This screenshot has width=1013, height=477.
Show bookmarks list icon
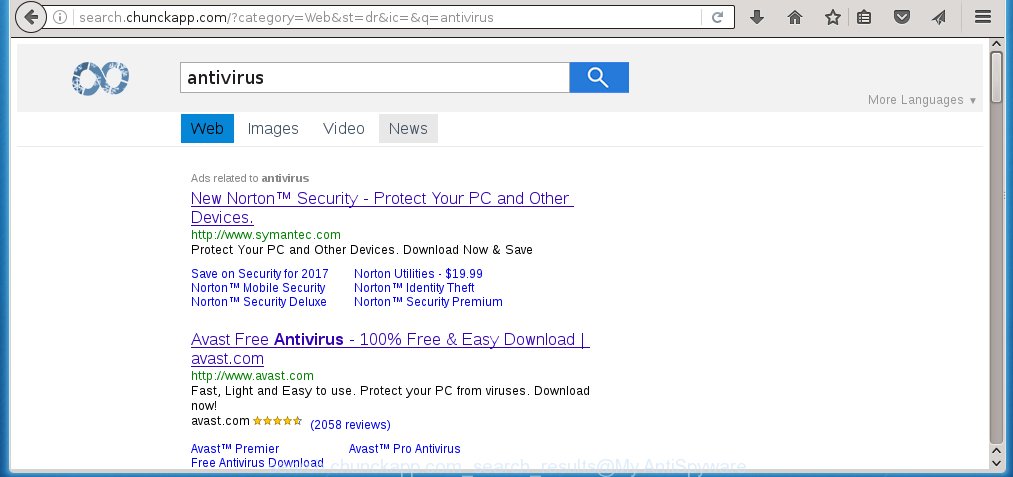(864, 17)
